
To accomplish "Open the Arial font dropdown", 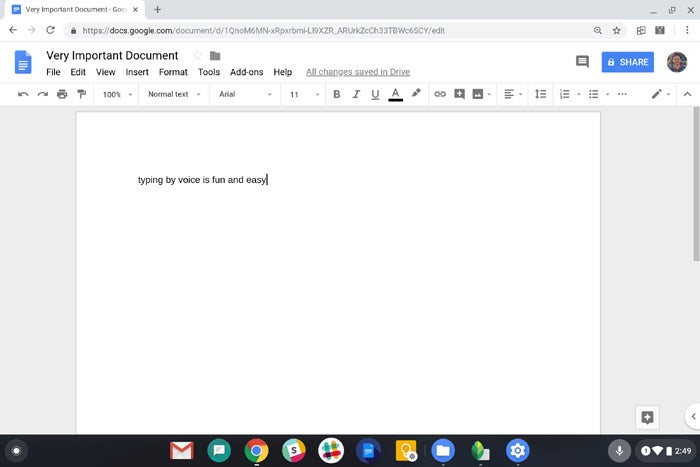I will click(245, 94).
